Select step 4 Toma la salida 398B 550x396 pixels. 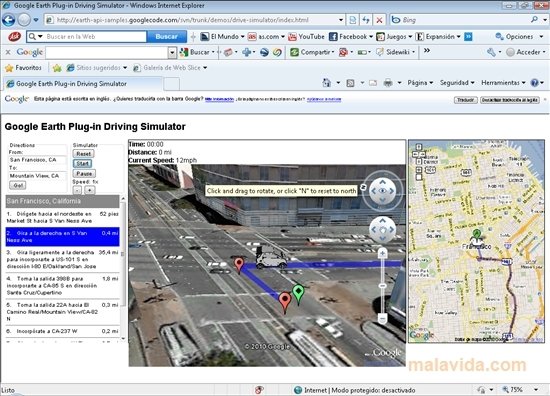pyautogui.click(x=62, y=286)
